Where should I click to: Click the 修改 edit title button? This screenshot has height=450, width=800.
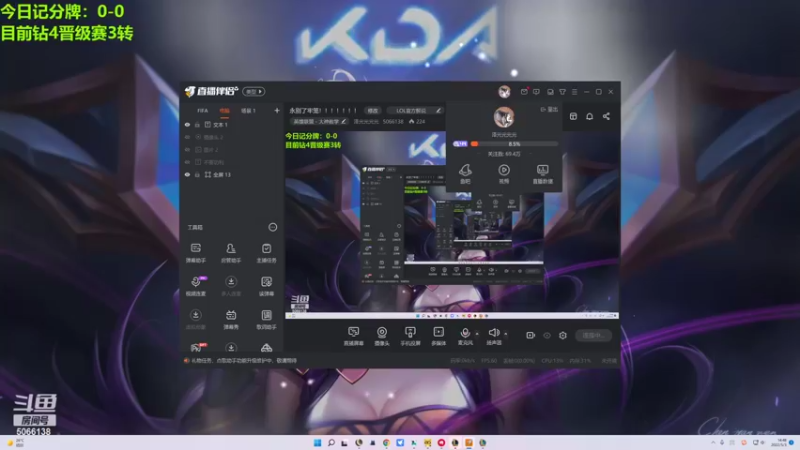[372, 110]
